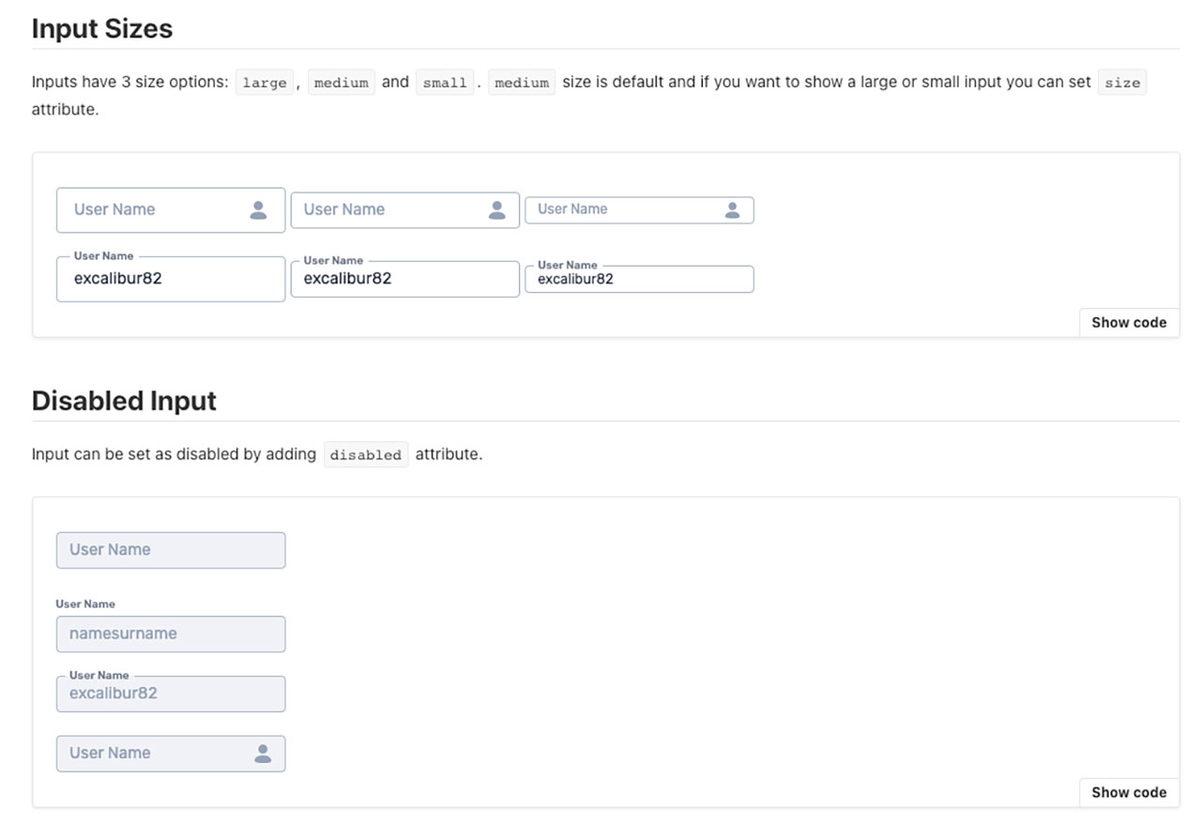The height and width of the screenshot is (825, 1200).
Task: Click the user icon in the medium input
Action: point(497,210)
